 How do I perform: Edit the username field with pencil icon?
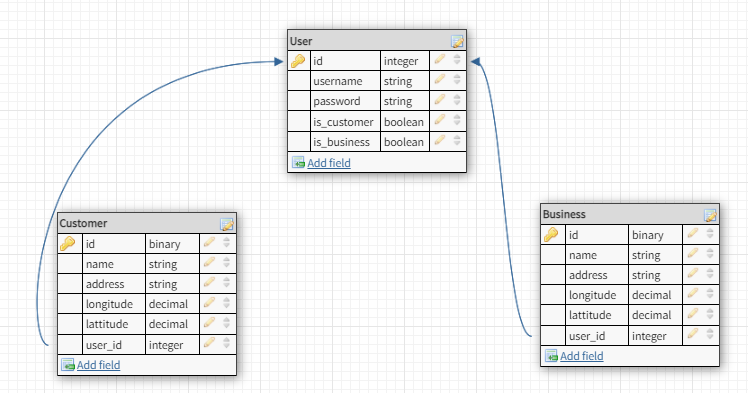coord(440,79)
